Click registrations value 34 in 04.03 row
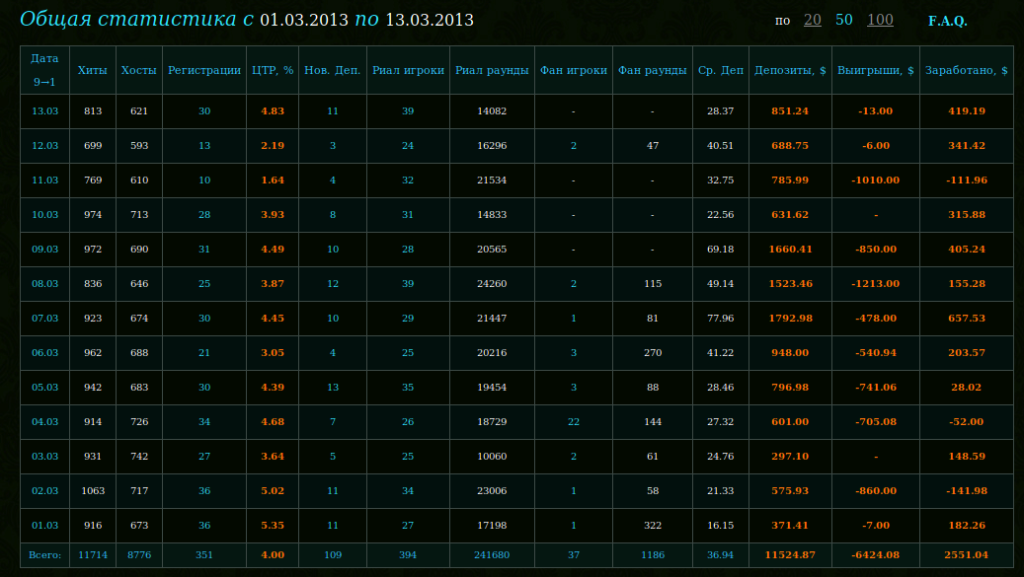The height and width of the screenshot is (577, 1024). (x=204, y=422)
